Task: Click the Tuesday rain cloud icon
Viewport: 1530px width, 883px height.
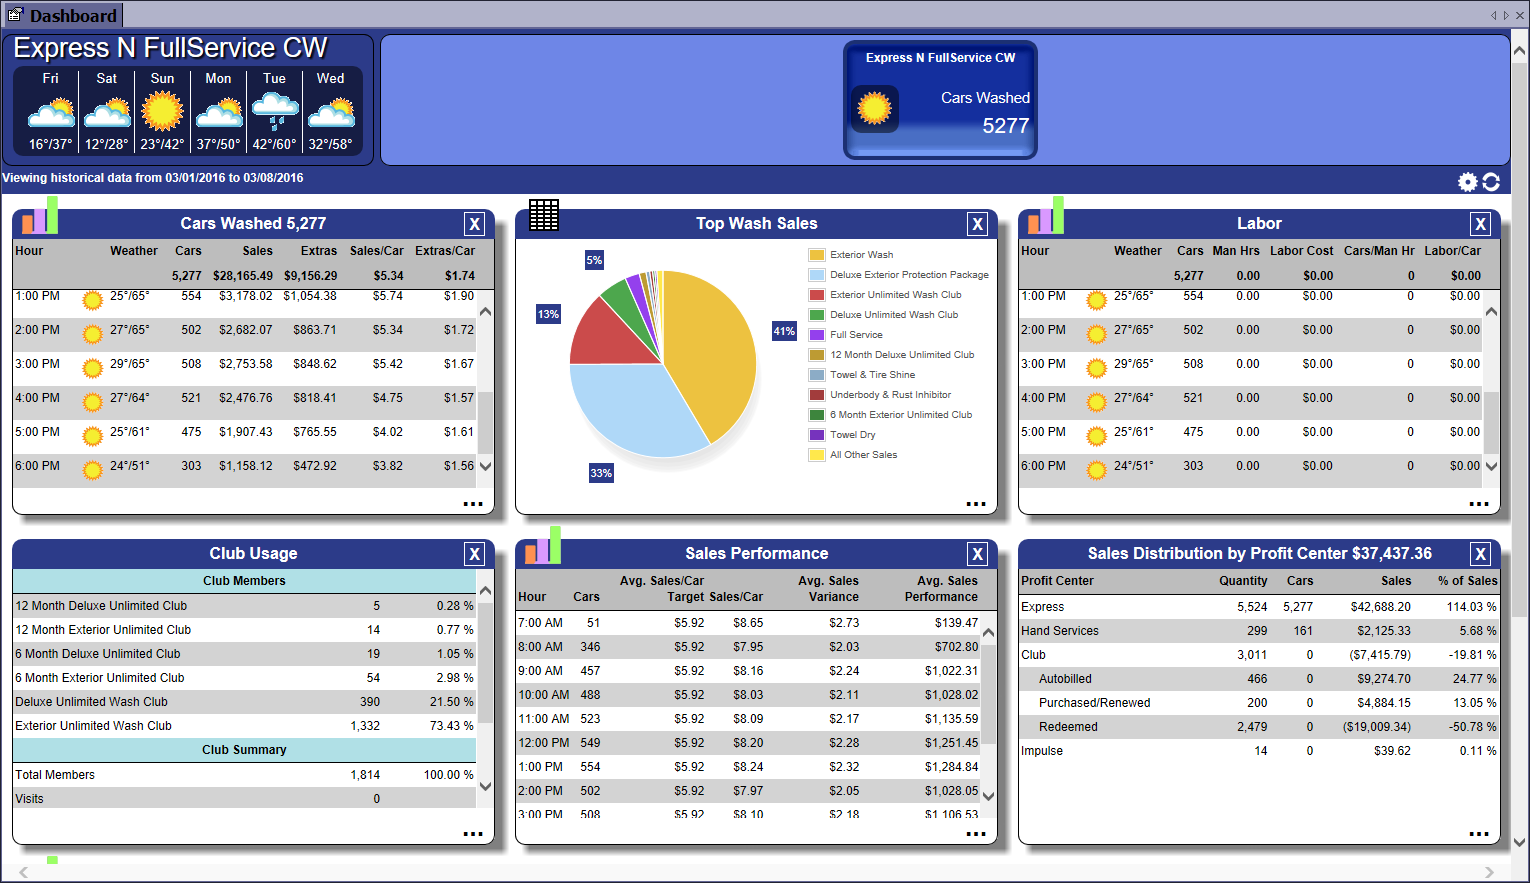Action: pyautogui.click(x=274, y=111)
